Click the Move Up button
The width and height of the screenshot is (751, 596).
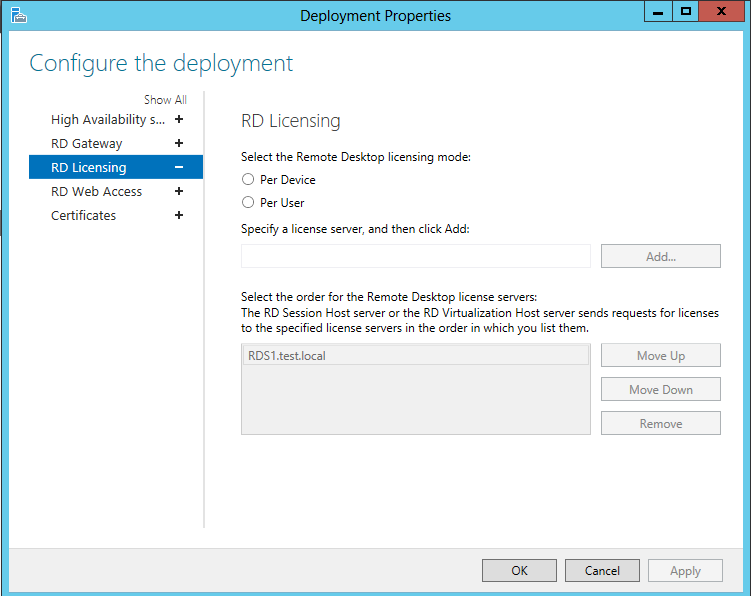coord(660,355)
